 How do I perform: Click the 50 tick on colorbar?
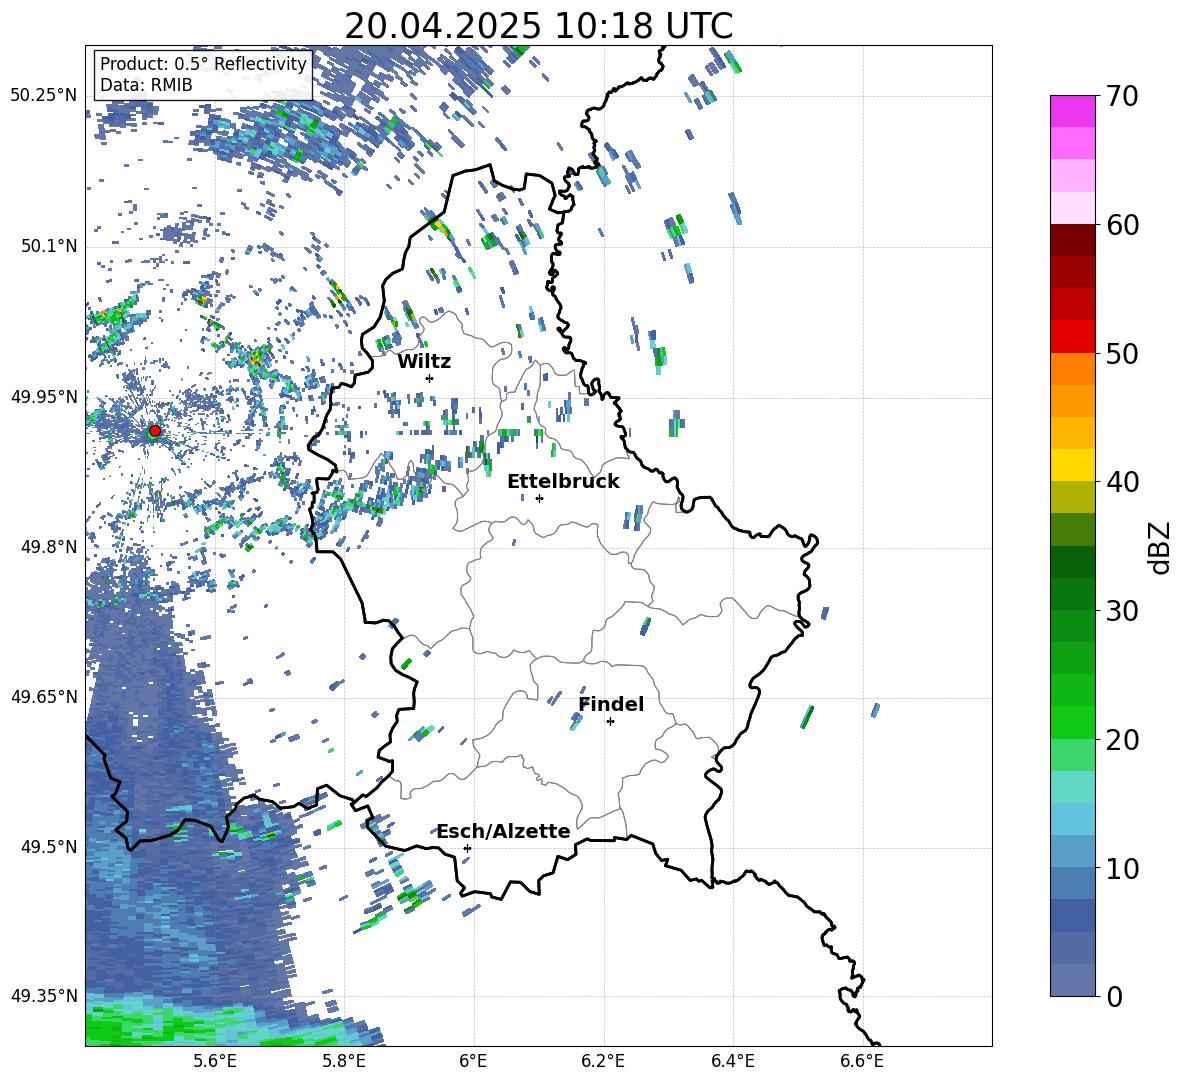[x=1122, y=354]
